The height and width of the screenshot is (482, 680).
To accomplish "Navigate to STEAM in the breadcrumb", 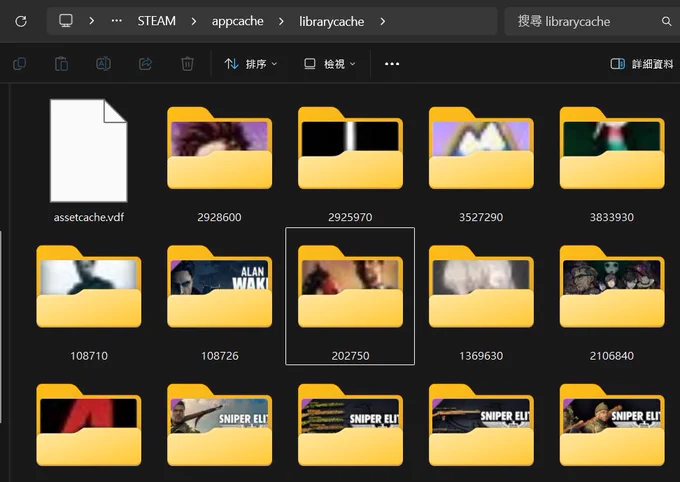I will pos(157,21).
